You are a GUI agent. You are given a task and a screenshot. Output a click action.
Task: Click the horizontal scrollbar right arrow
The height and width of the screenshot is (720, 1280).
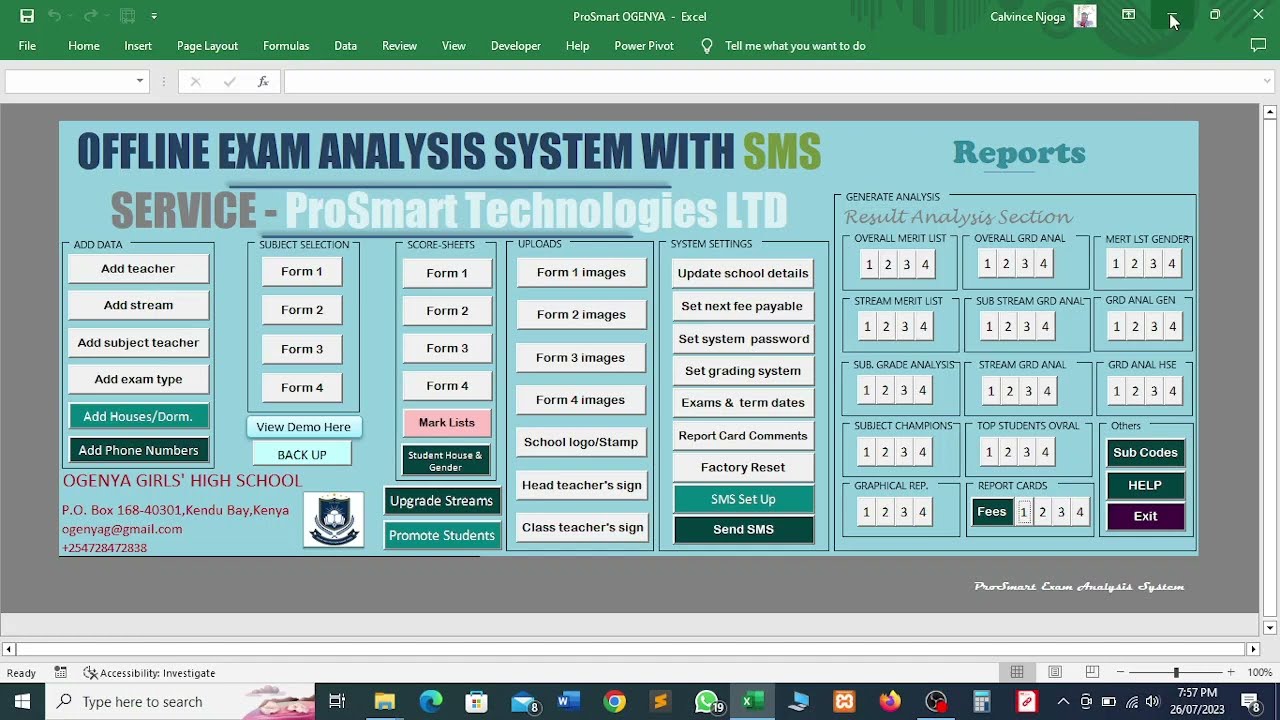tap(1253, 650)
